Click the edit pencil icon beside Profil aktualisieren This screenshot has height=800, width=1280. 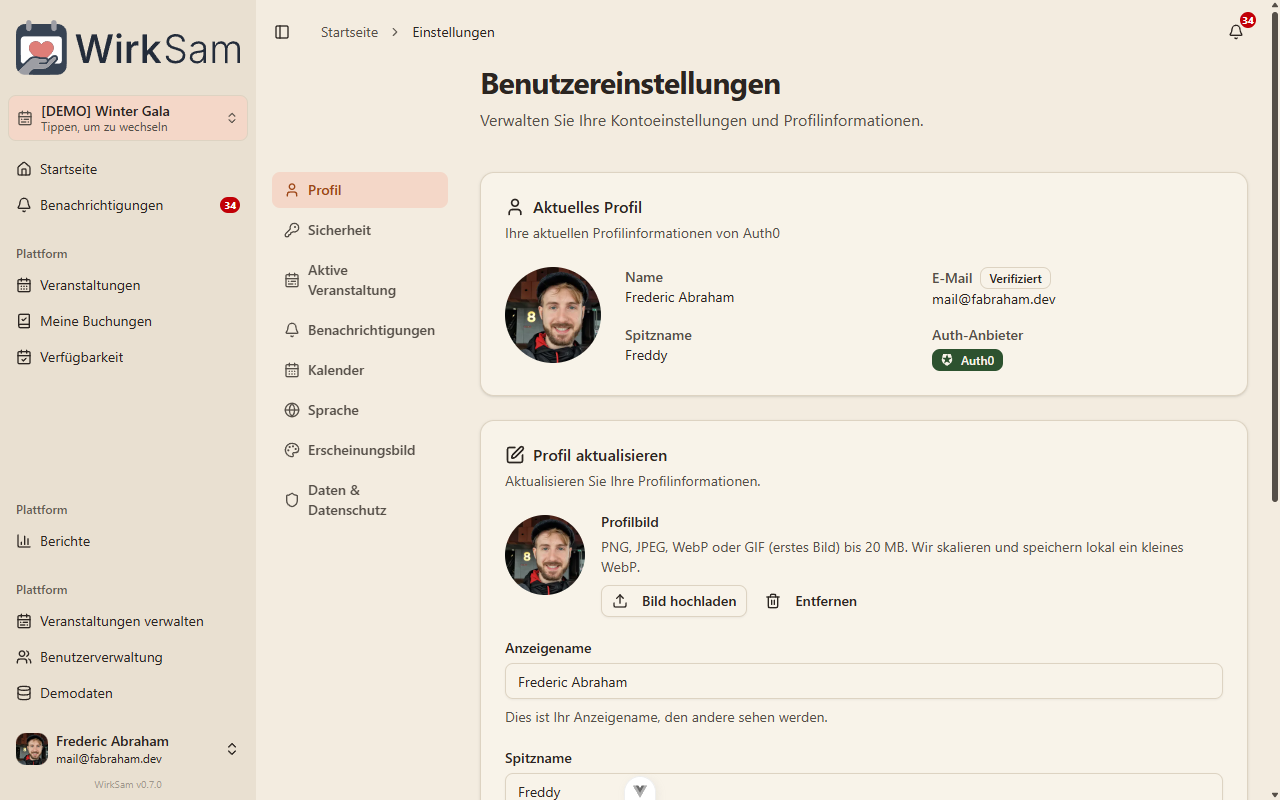tap(515, 455)
